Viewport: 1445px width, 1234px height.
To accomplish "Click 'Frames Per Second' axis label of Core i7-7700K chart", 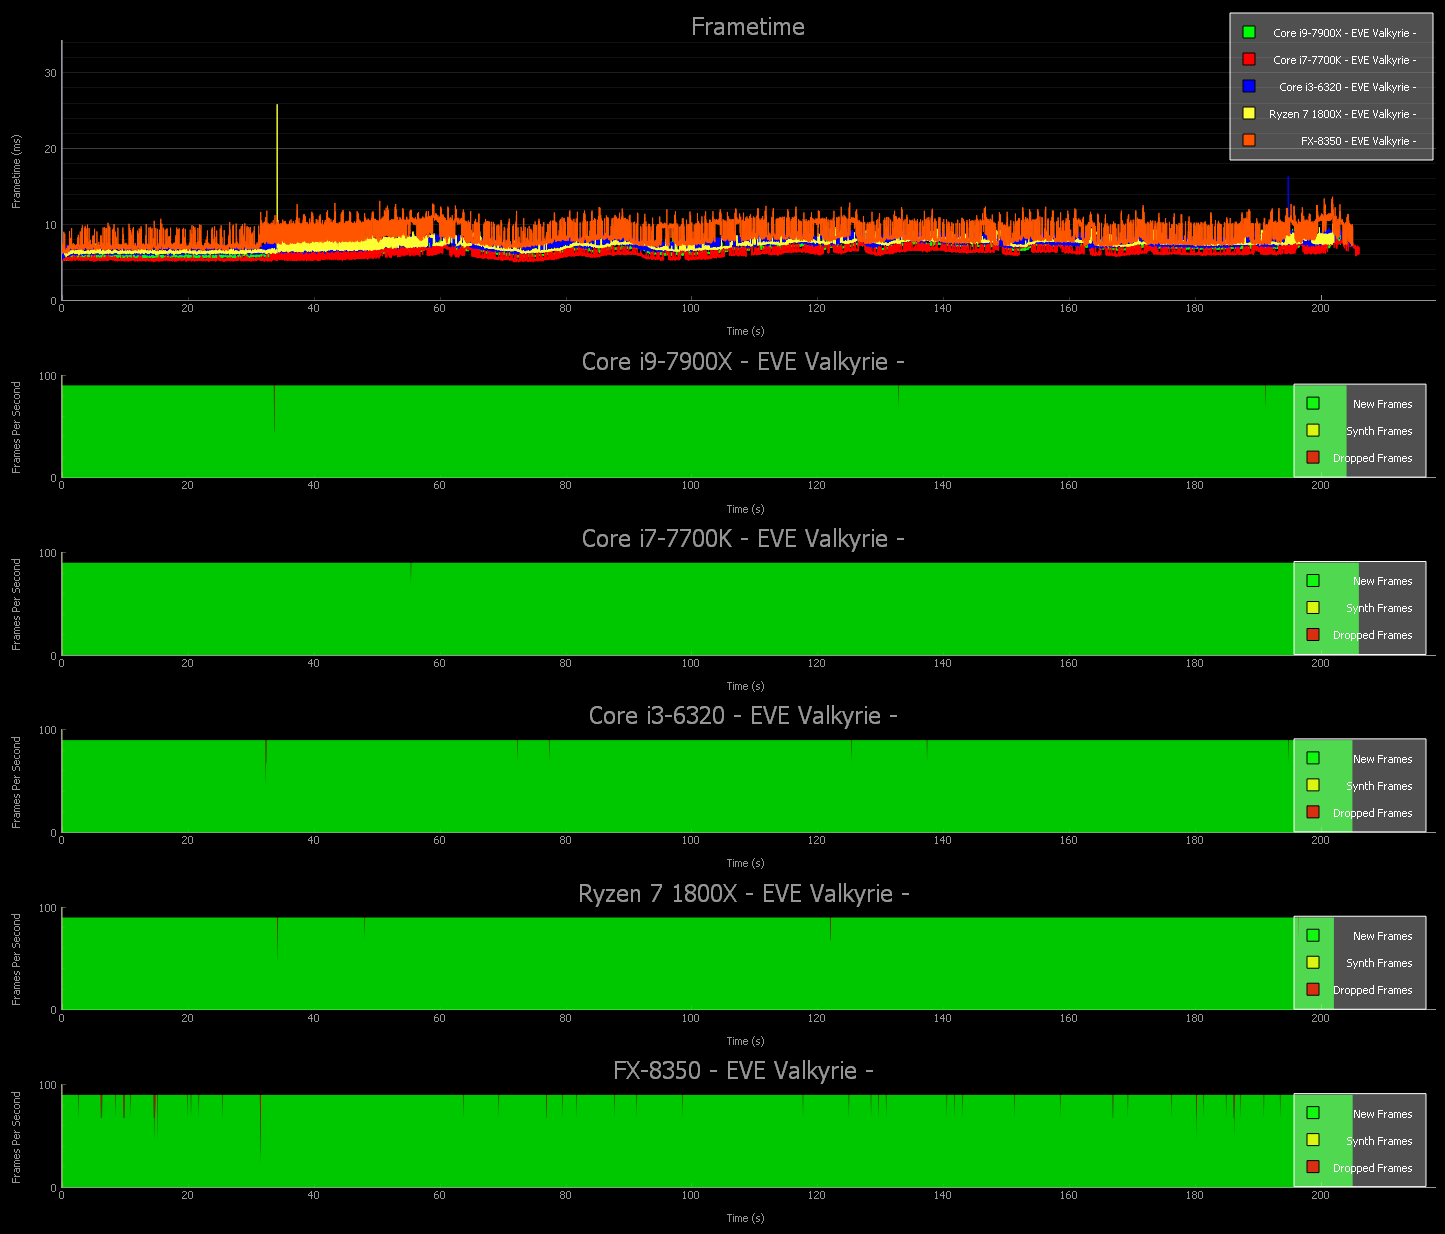I will (x=16, y=605).
